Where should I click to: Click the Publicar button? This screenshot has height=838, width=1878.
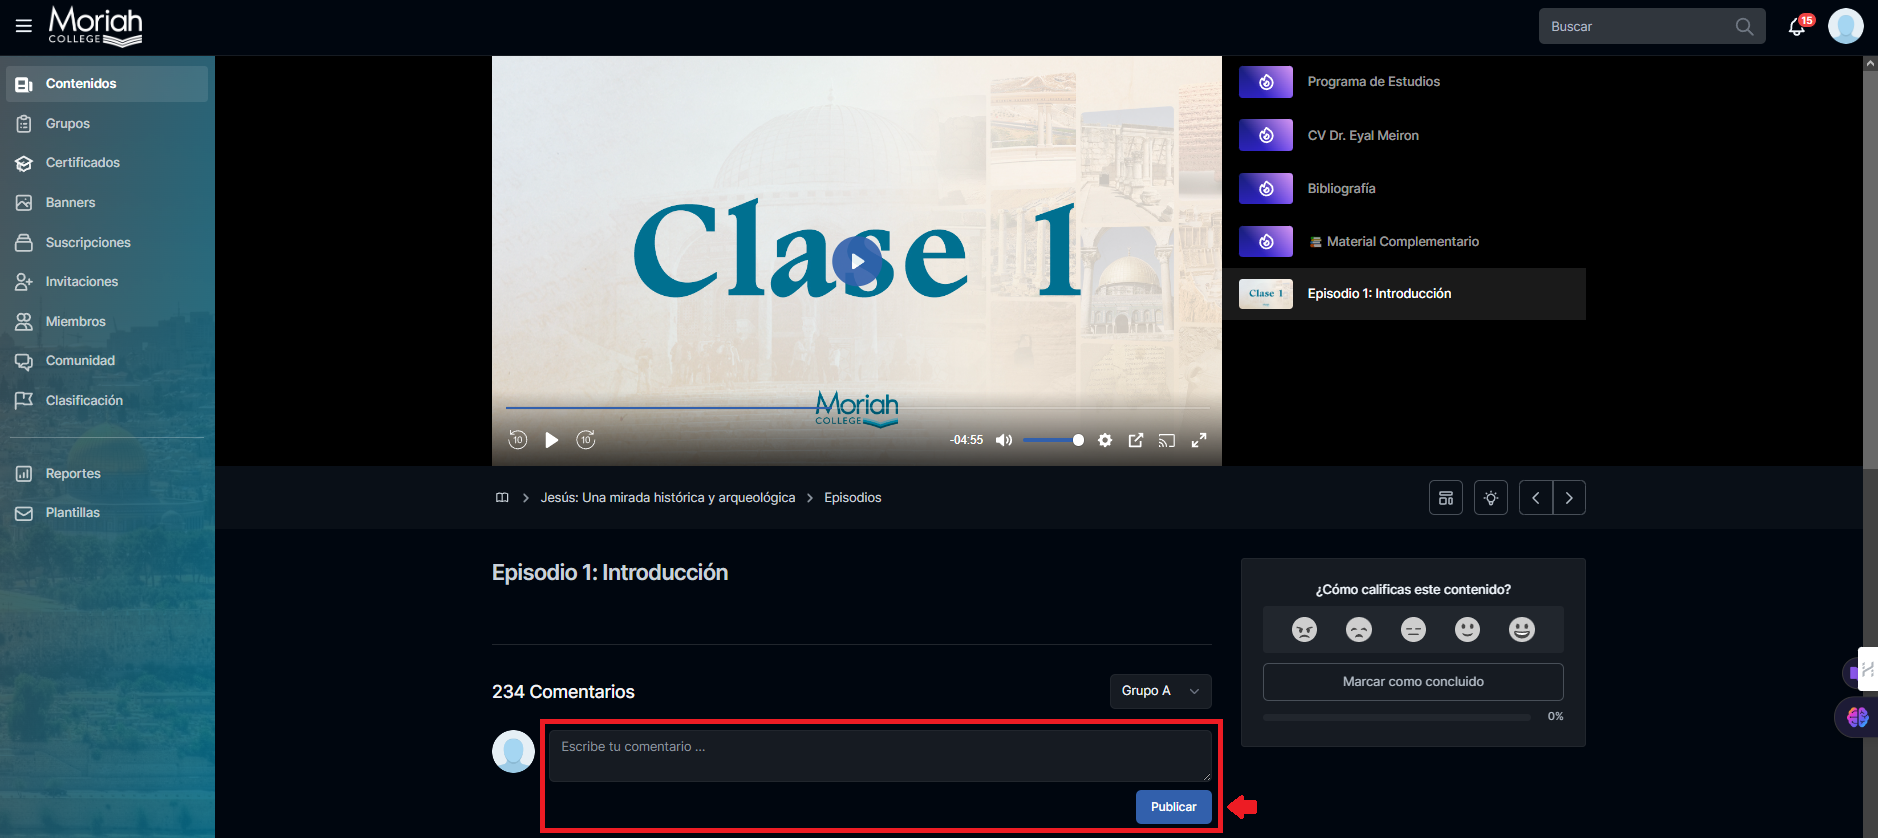click(1173, 807)
